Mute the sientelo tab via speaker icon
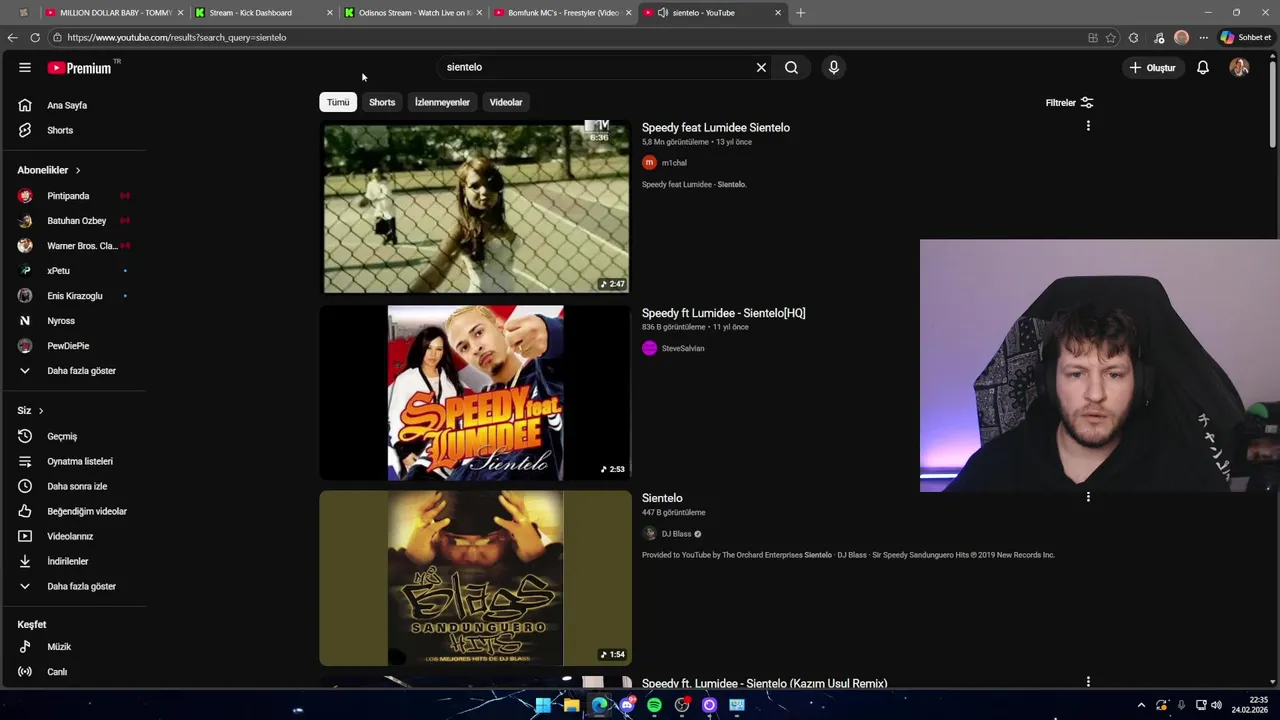 (x=663, y=13)
